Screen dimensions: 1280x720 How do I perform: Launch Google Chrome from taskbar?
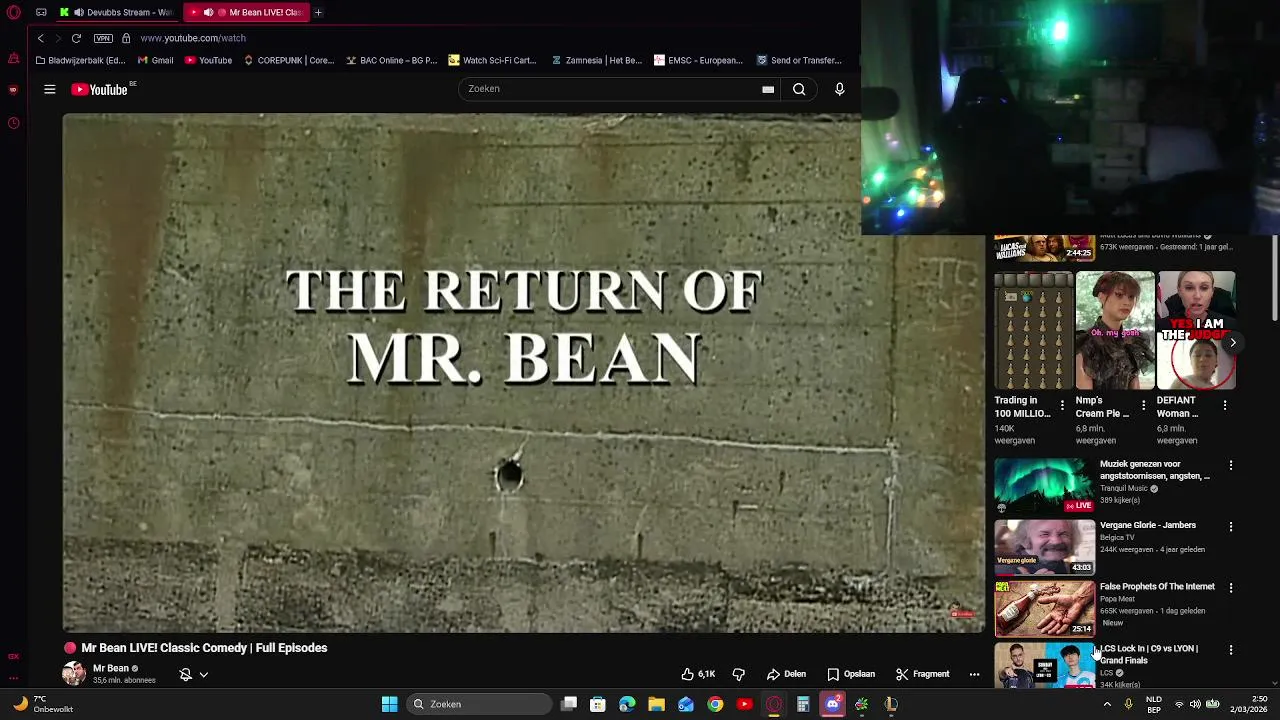[715, 704]
